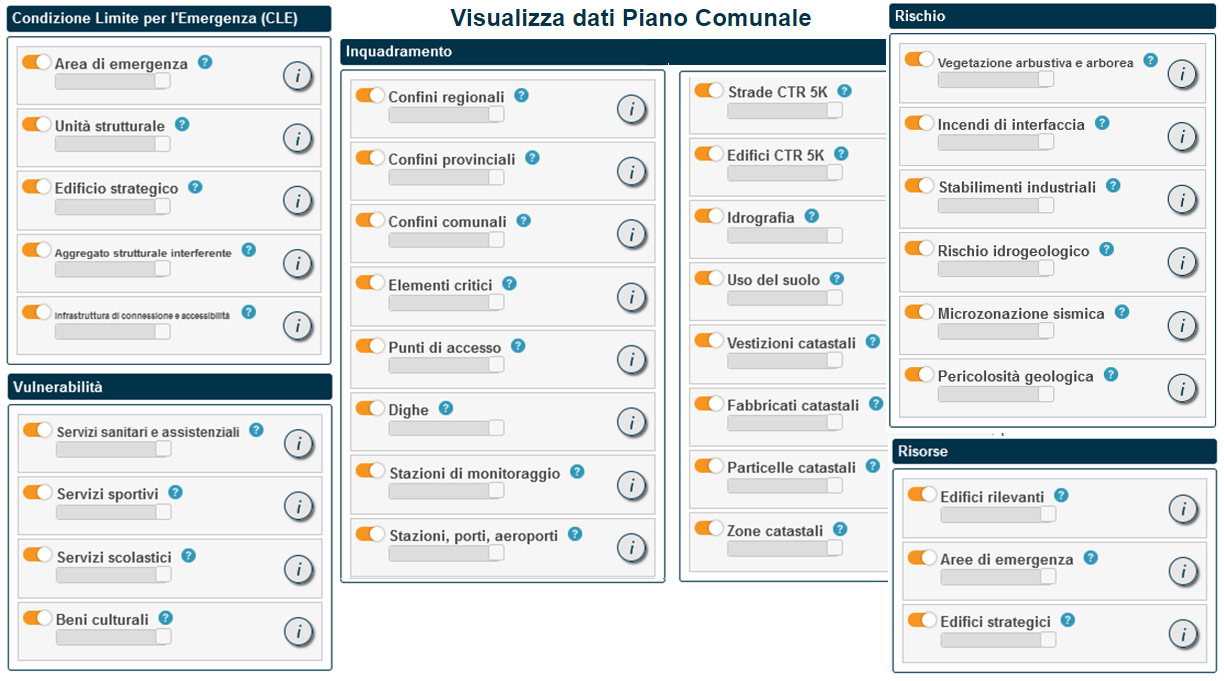
Task: Click the Punti di accesso opacity slider
Action: tap(446, 365)
